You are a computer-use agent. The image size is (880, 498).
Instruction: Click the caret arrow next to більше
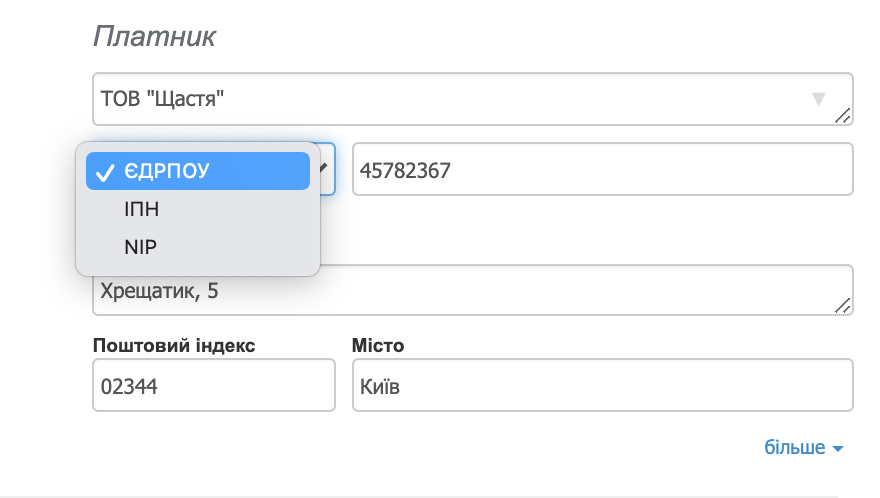pos(837,449)
